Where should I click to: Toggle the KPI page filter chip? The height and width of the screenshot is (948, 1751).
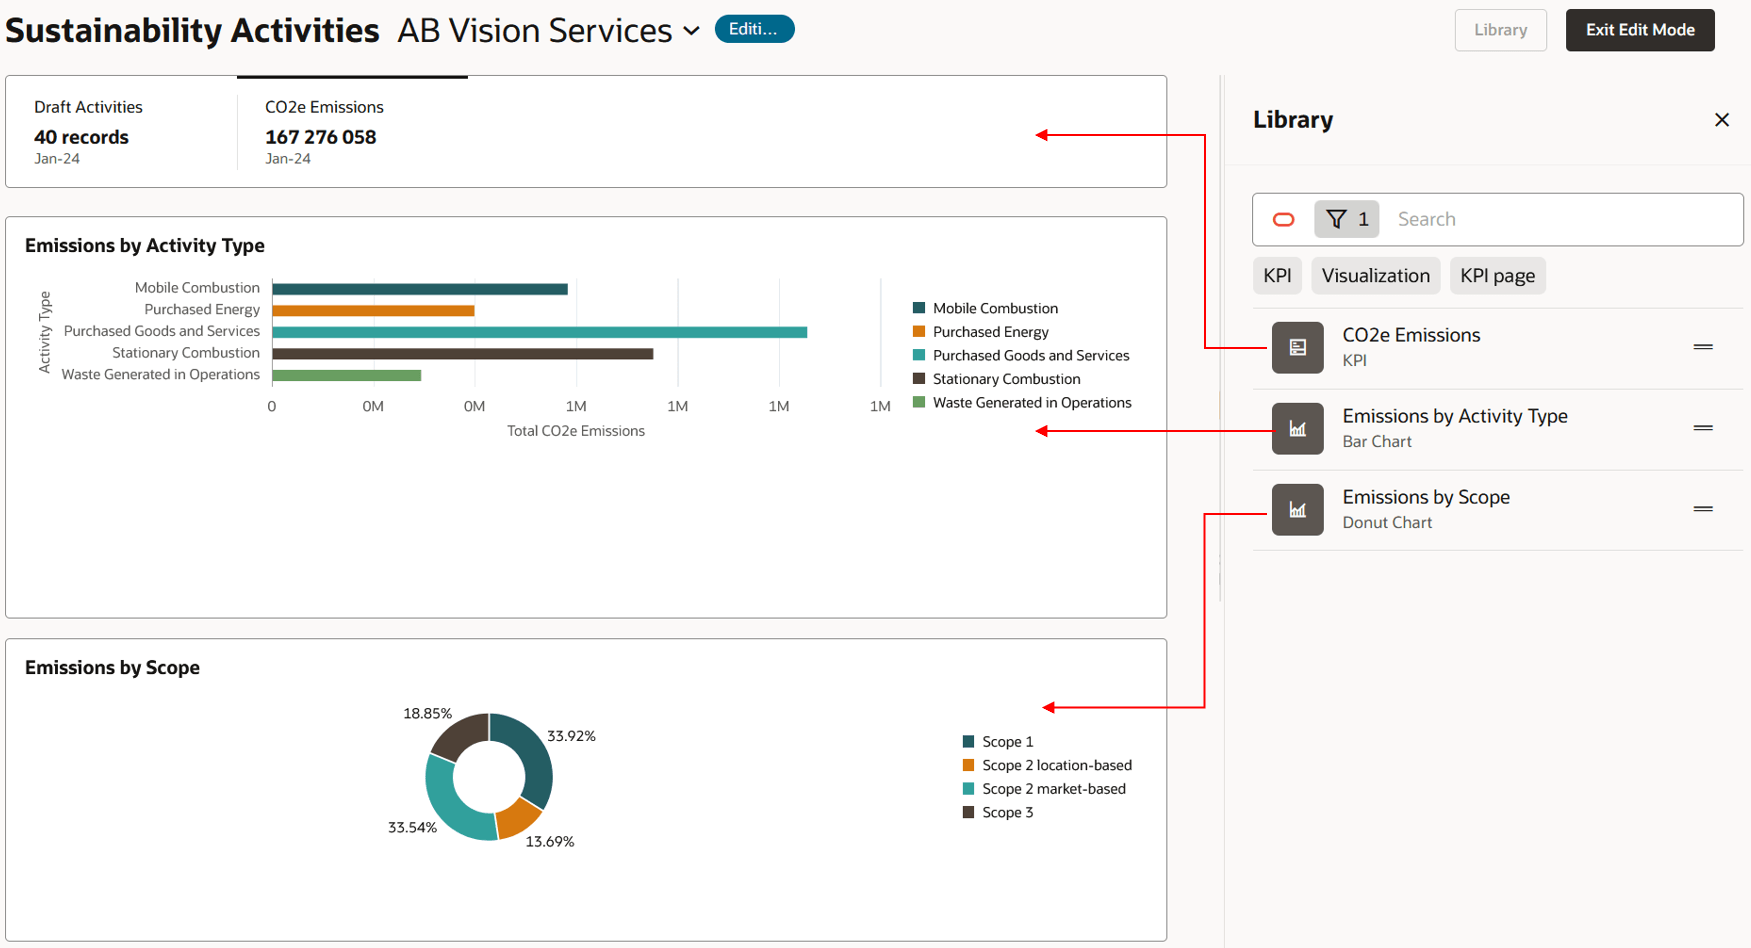1497,275
